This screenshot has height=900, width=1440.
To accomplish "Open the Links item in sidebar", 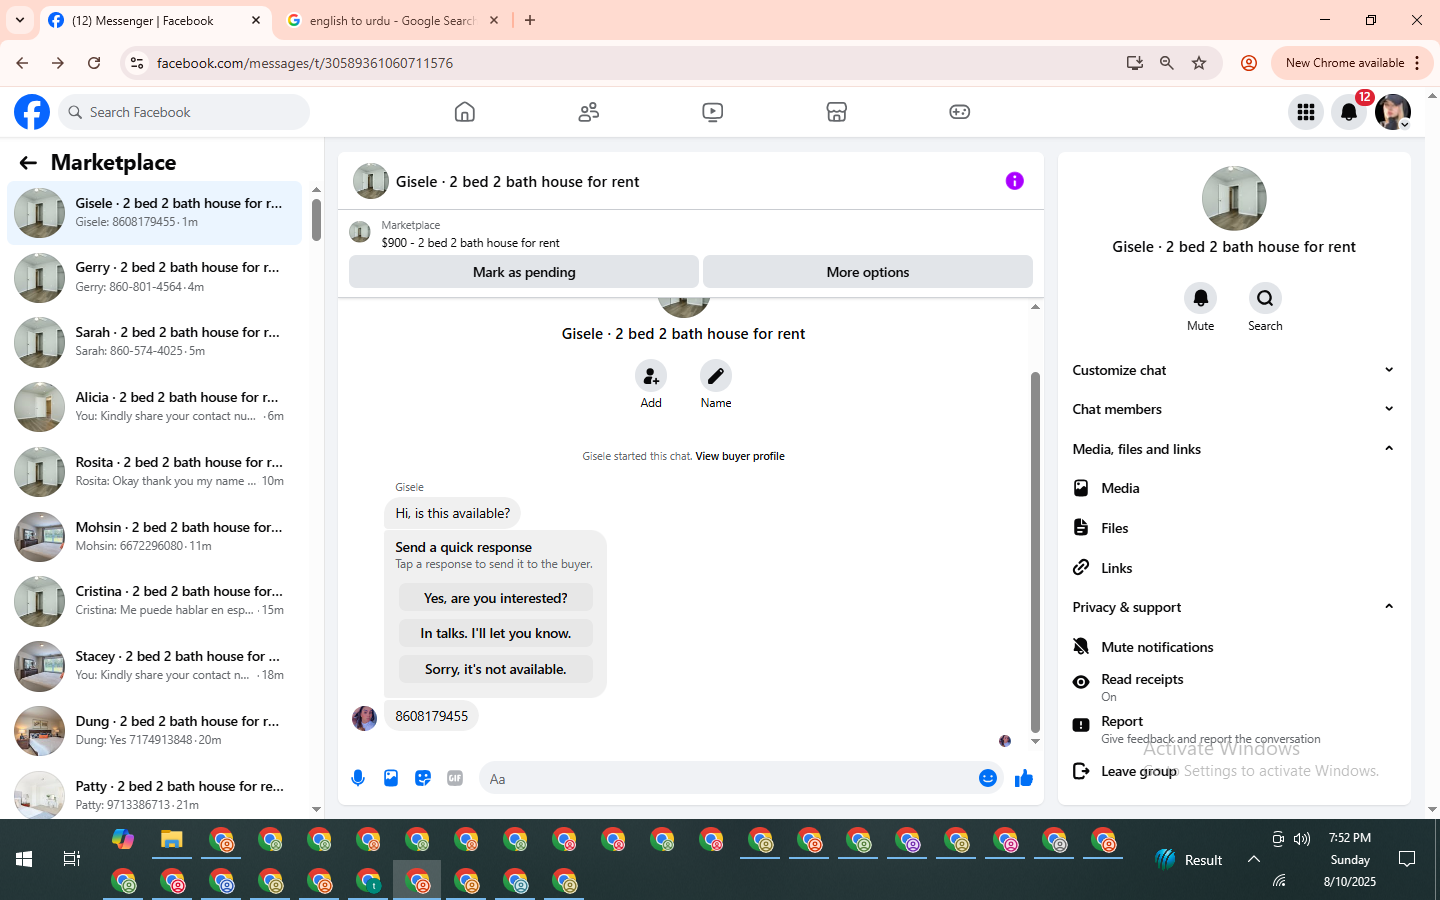I will pyautogui.click(x=1234, y=568).
